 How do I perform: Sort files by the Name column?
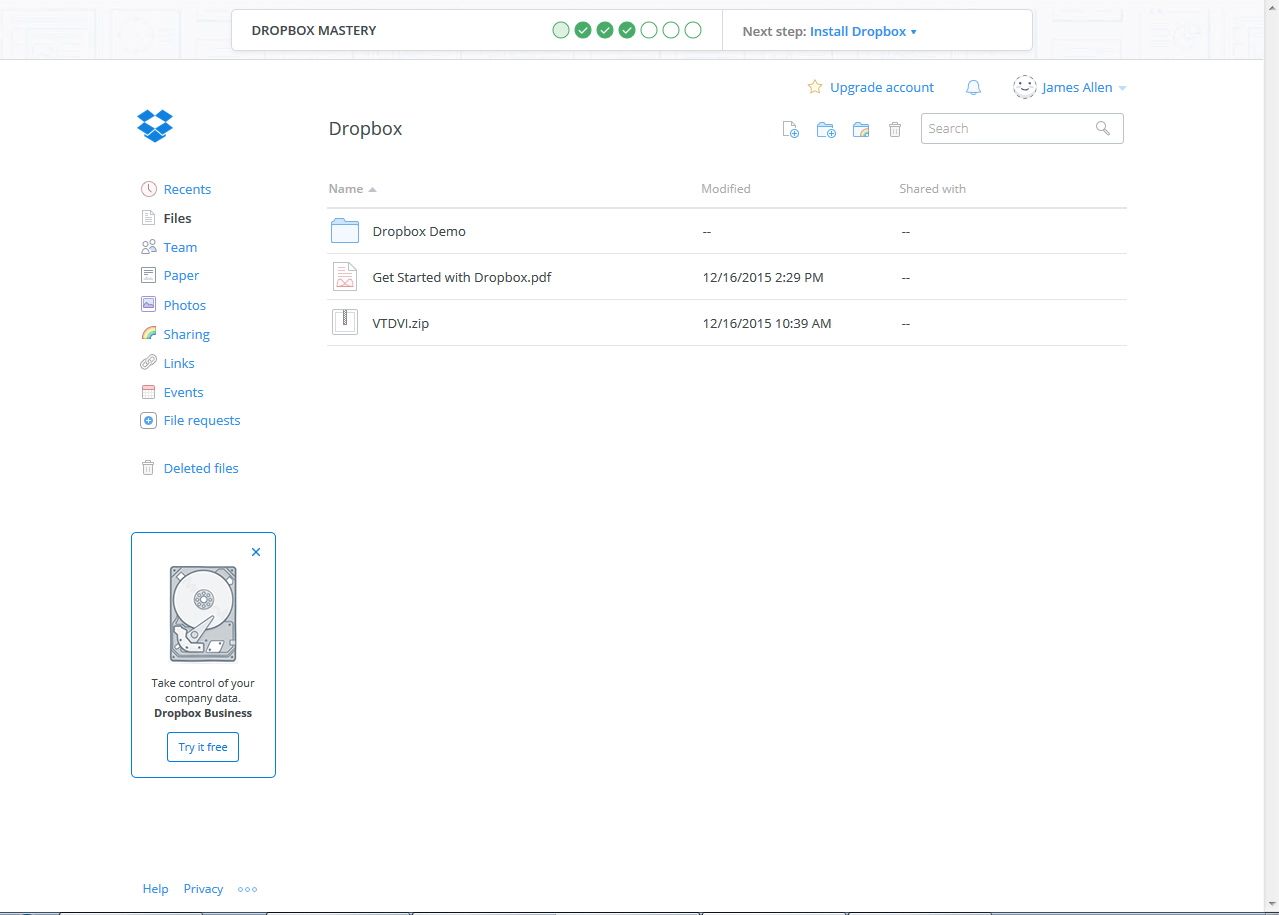pyautogui.click(x=346, y=189)
